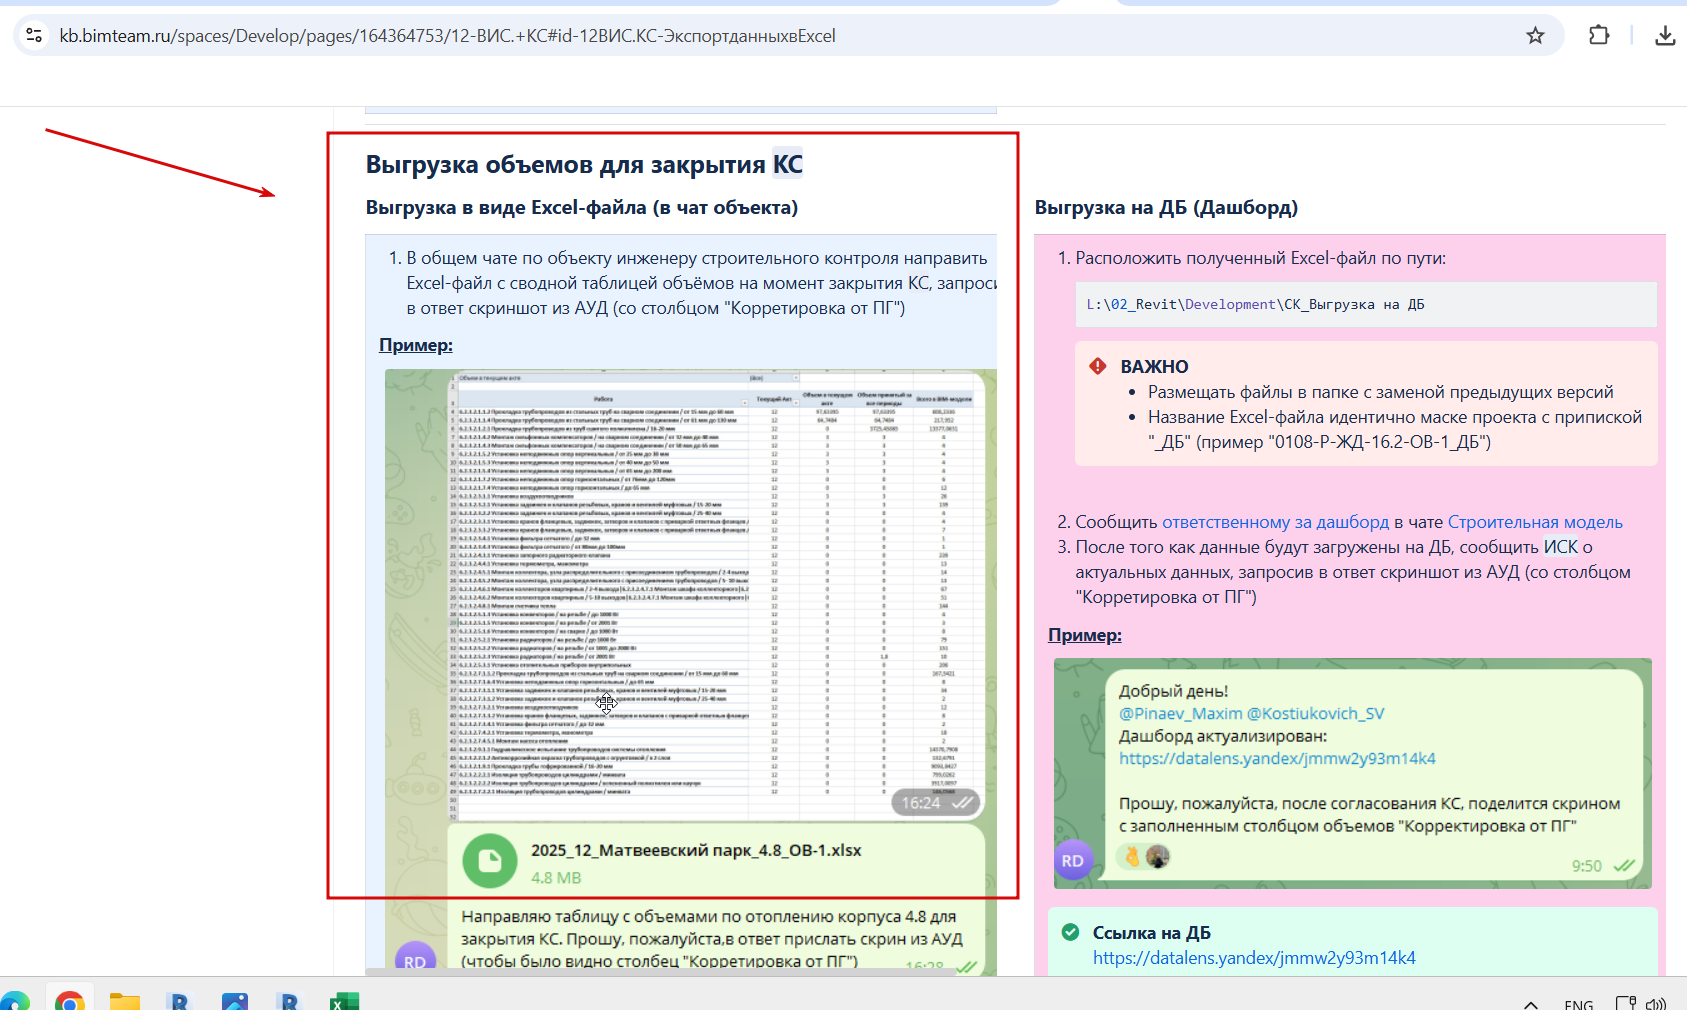Open the Photos app taskbar icon
1687x1010 pixels.
pyautogui.click(x=235, y=1000)
